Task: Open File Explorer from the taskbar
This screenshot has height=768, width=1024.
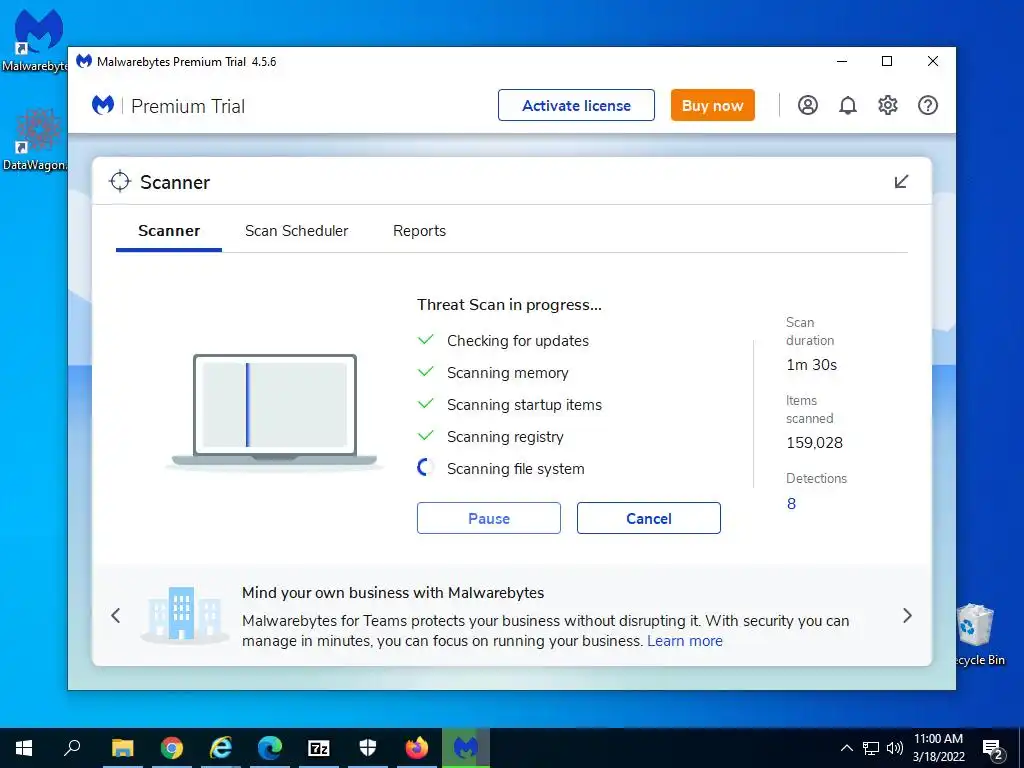Action: pos(122,748)
